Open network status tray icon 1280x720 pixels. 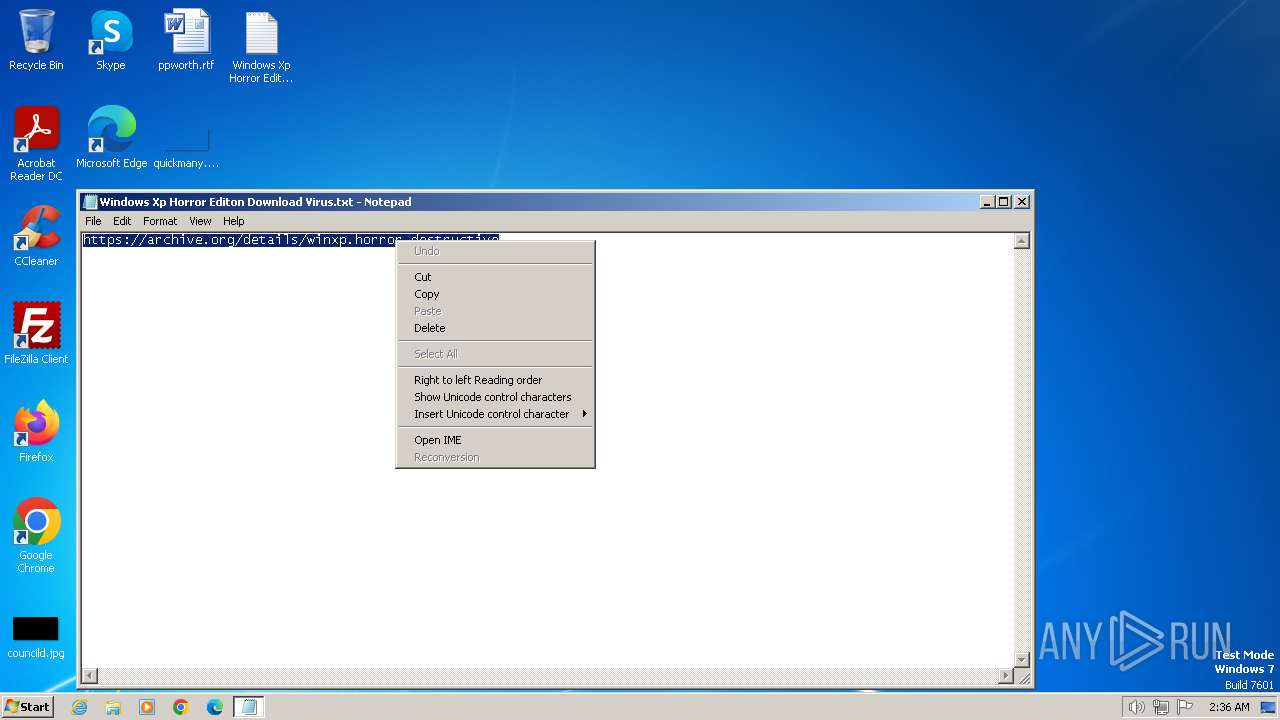point(1161,707)
